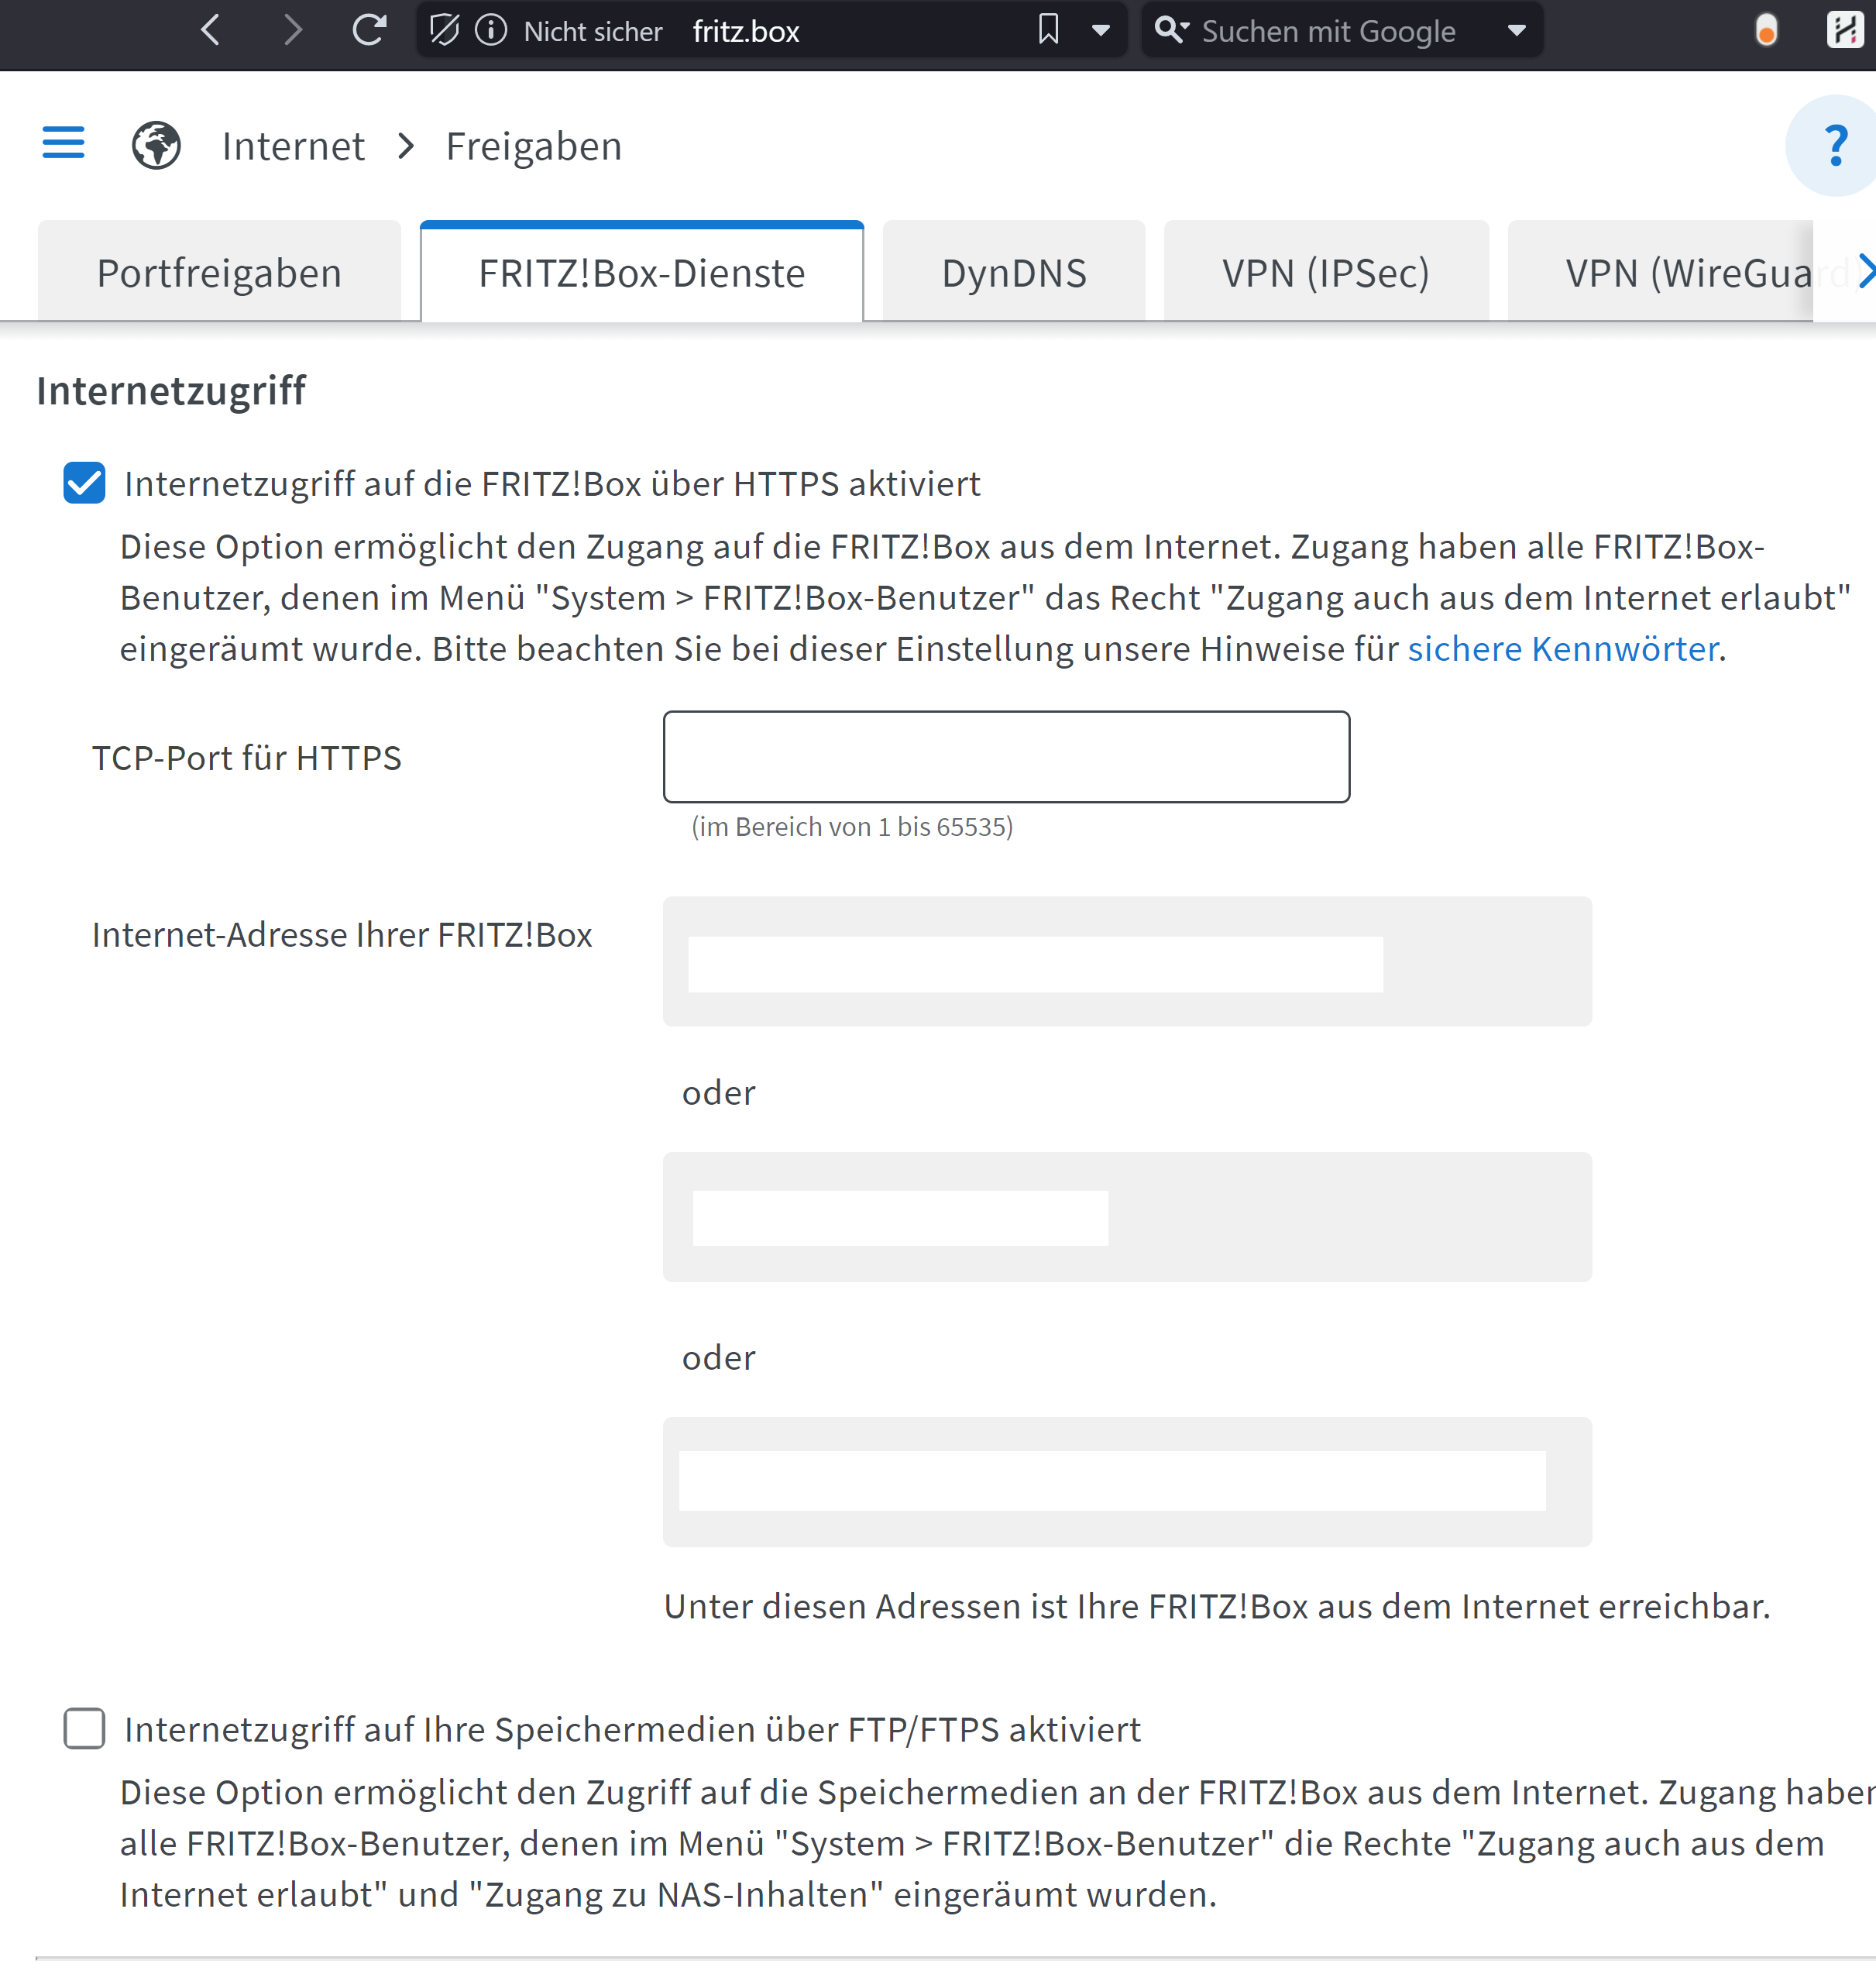Bookmark this page with bookmark icon
The height and width of the screenshot is (1988, 1876).
[x=1048, y=30]
